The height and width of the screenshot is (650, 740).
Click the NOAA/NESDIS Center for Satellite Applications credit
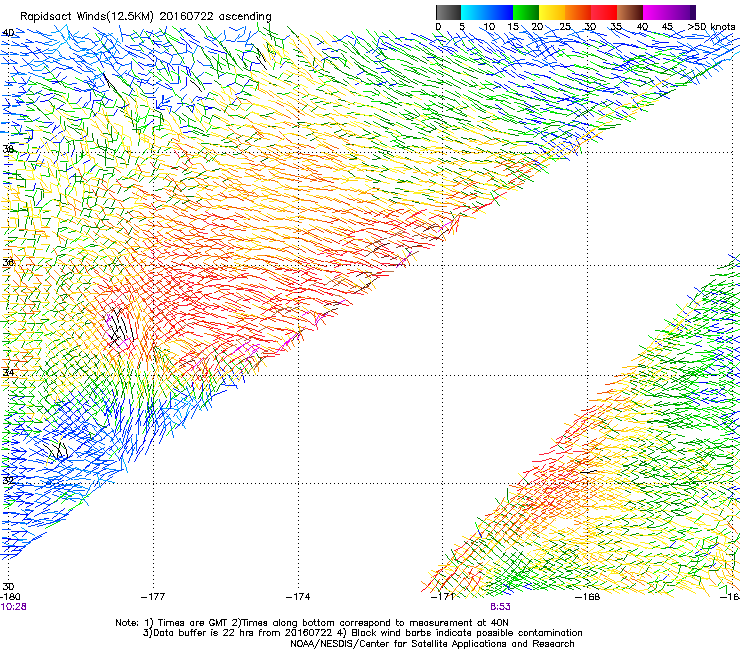(432, 644)
